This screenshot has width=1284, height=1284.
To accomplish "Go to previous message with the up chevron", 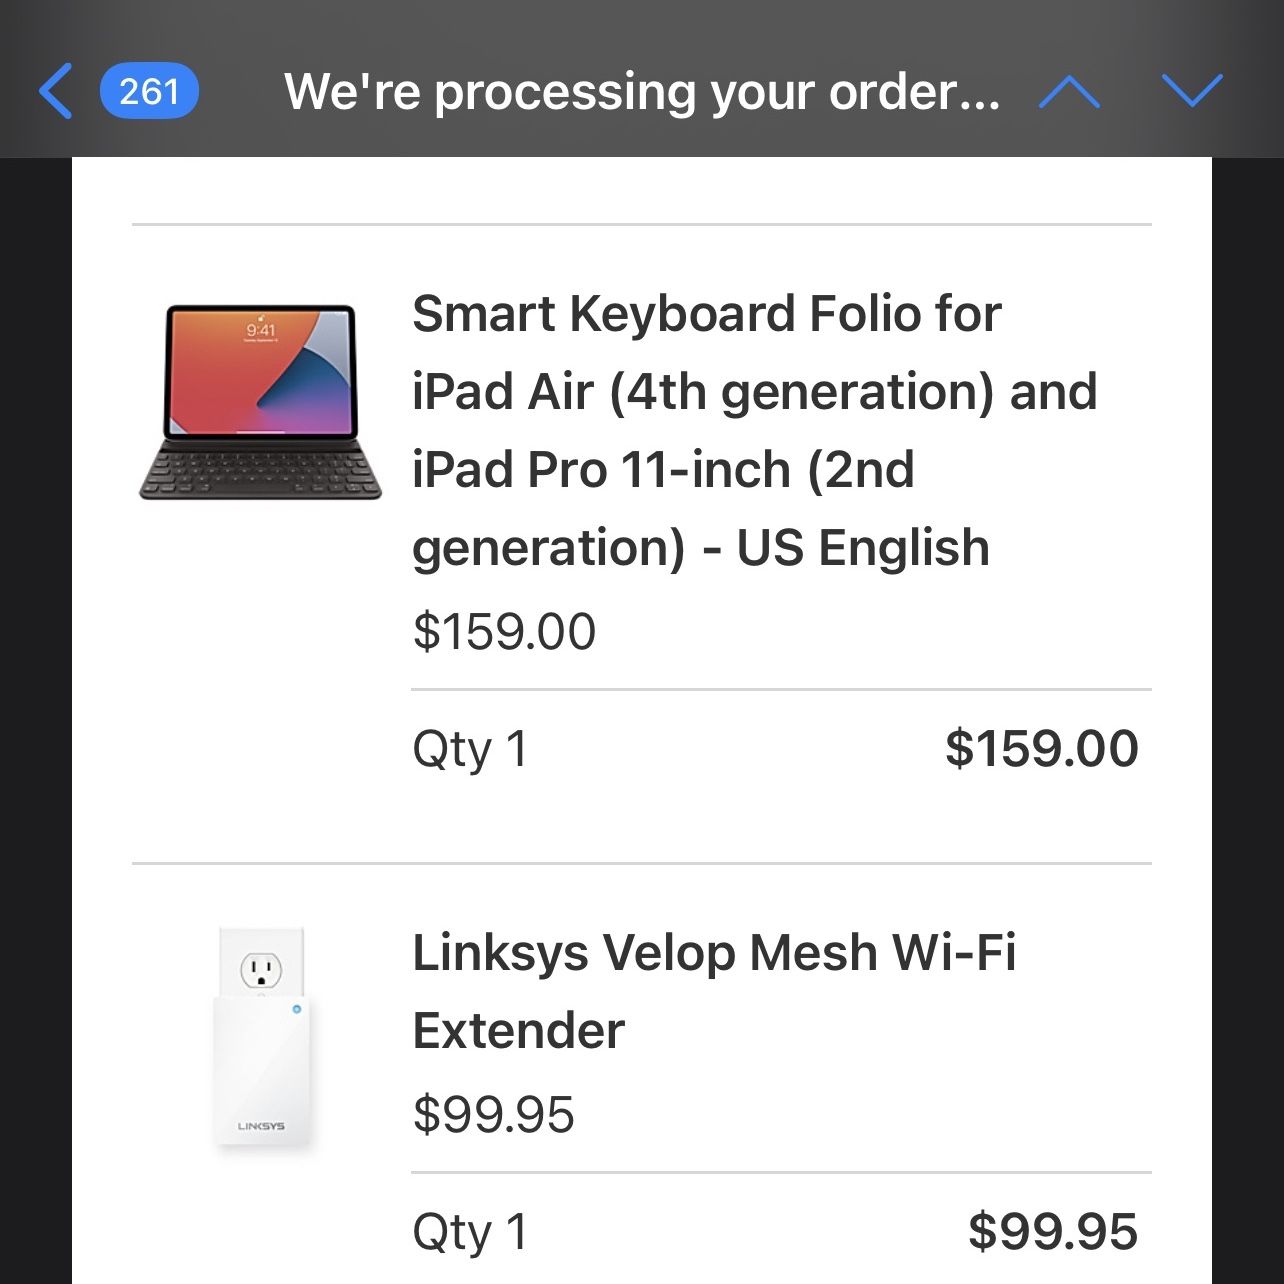I will [1069, 92].
